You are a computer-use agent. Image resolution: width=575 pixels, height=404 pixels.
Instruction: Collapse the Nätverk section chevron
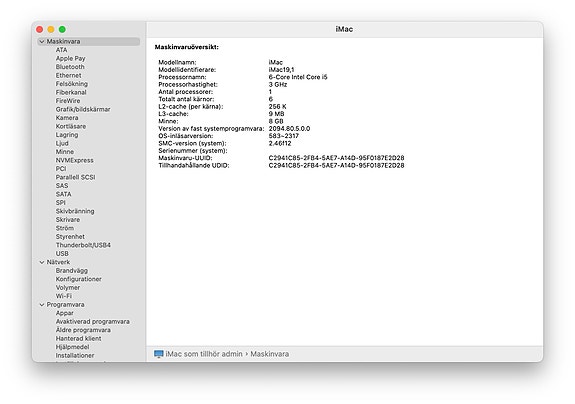click(x=42, y=262)
